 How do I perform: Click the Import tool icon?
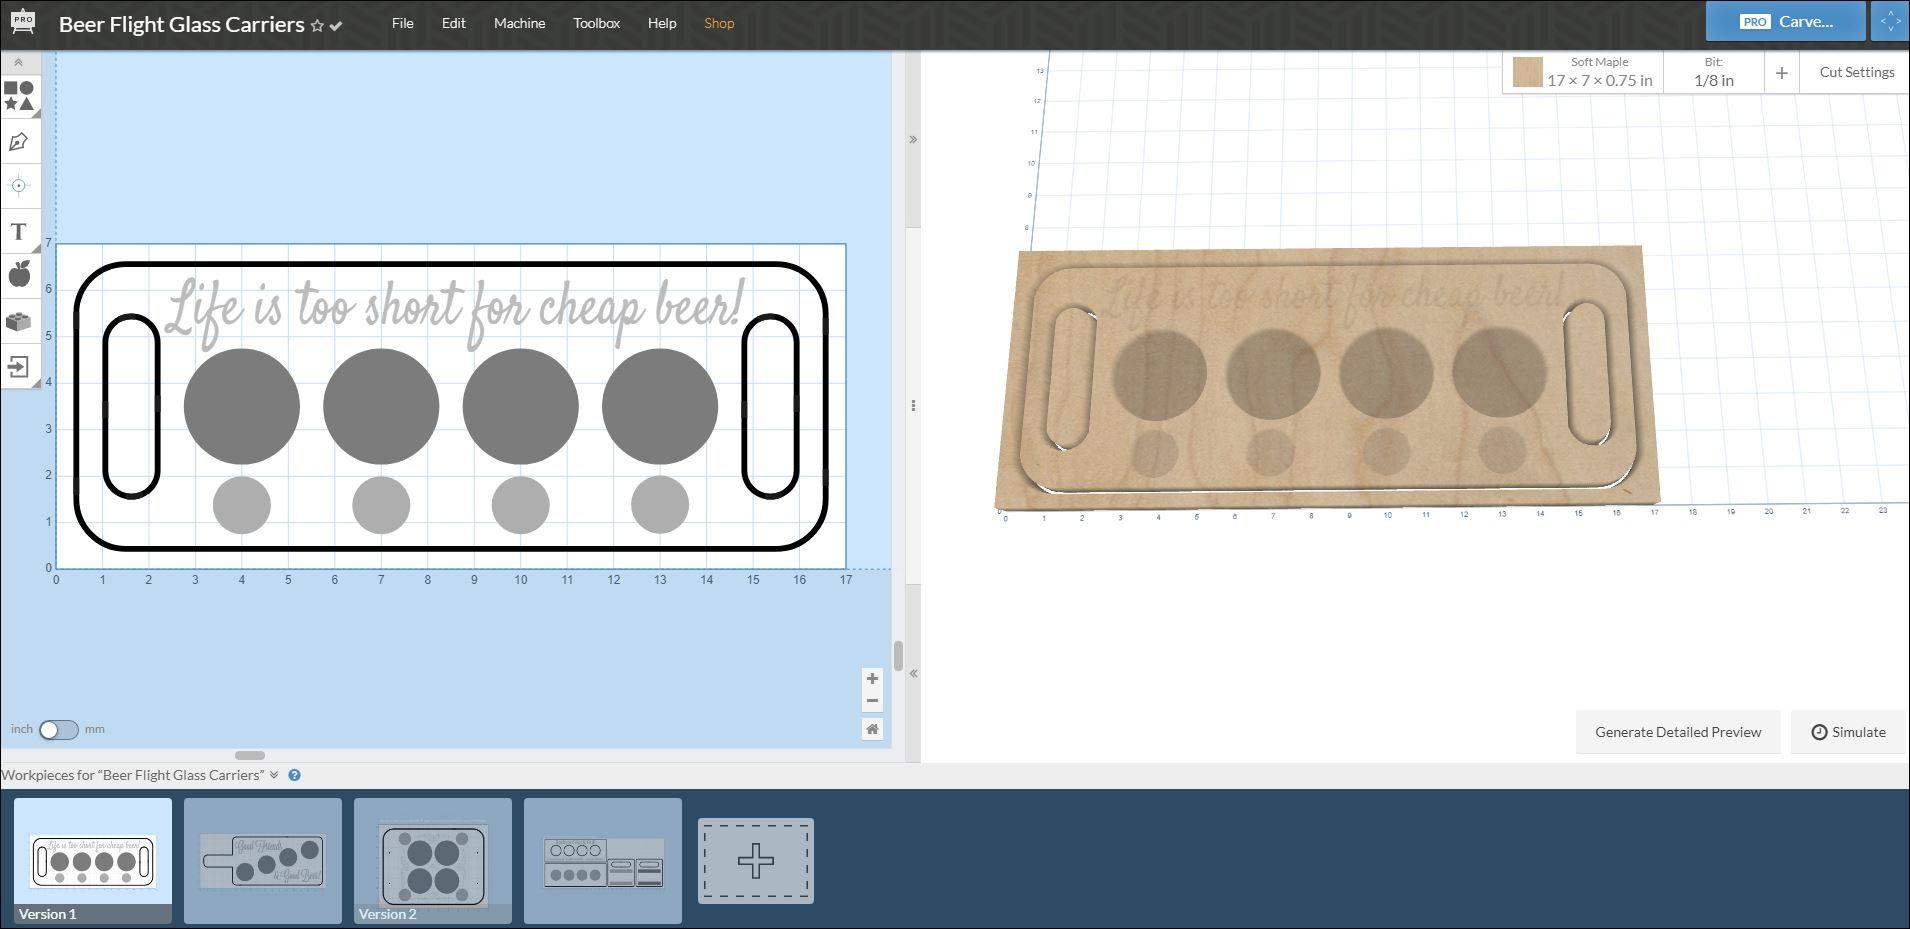[x=19, y=366]
